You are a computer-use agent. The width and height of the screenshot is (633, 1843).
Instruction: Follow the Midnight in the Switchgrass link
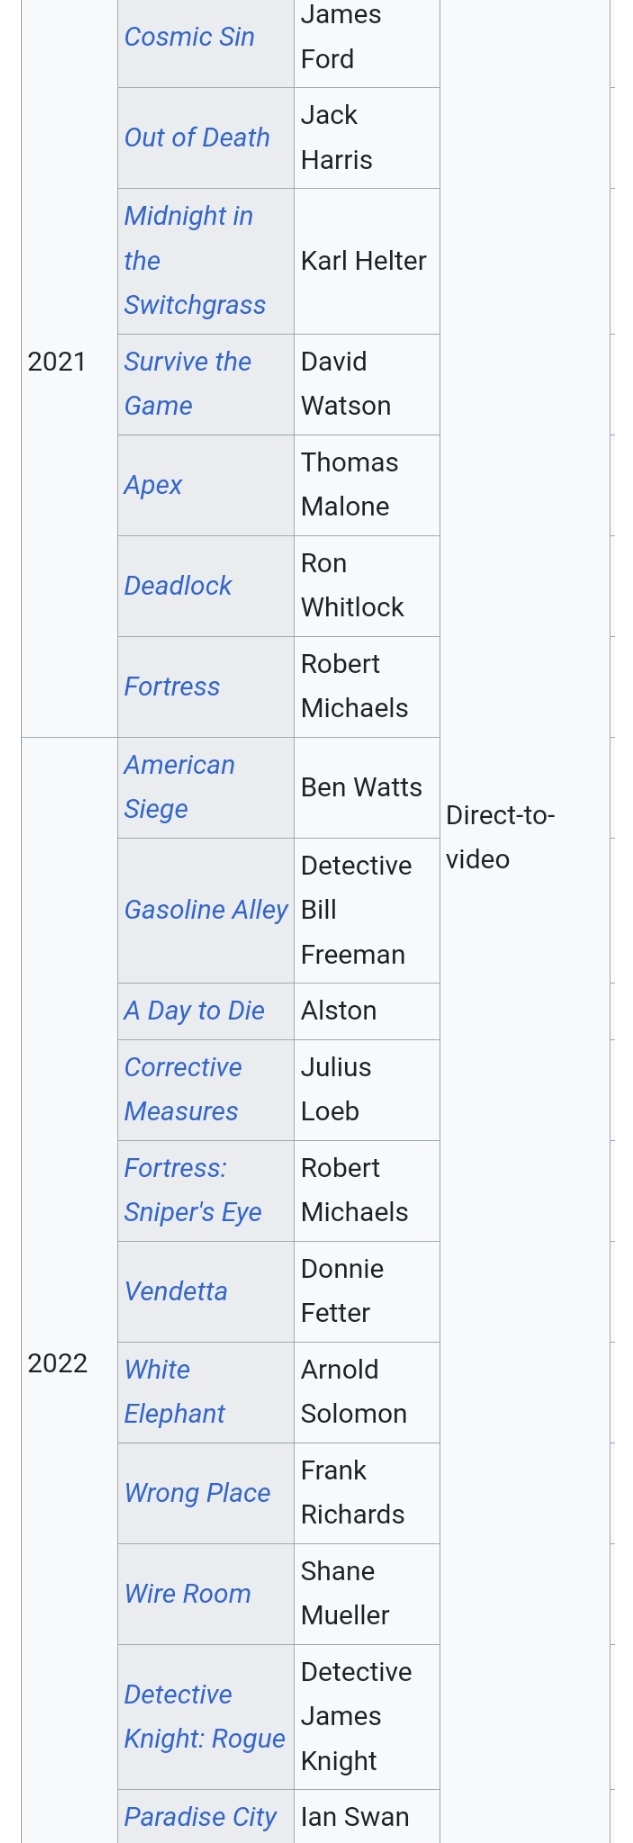195,261
